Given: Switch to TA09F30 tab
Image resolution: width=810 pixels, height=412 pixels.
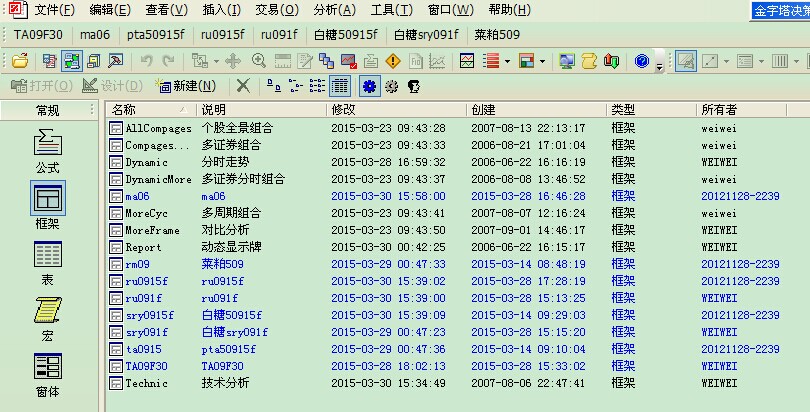Looking at the screenshot, I should coord(38,35).
